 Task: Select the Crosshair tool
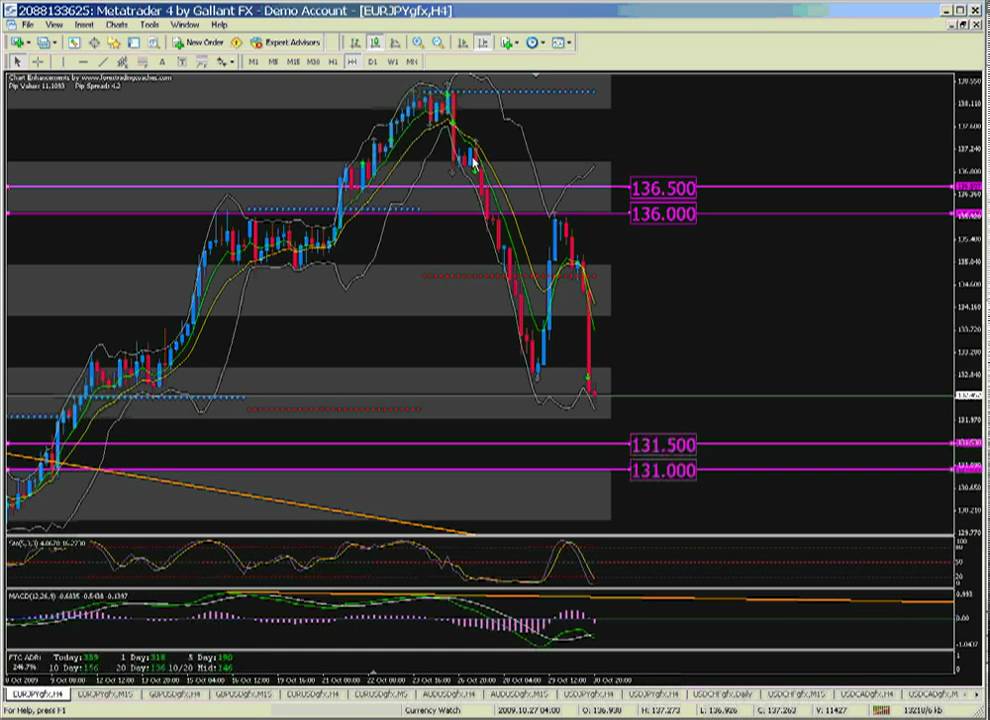(37, 61)
